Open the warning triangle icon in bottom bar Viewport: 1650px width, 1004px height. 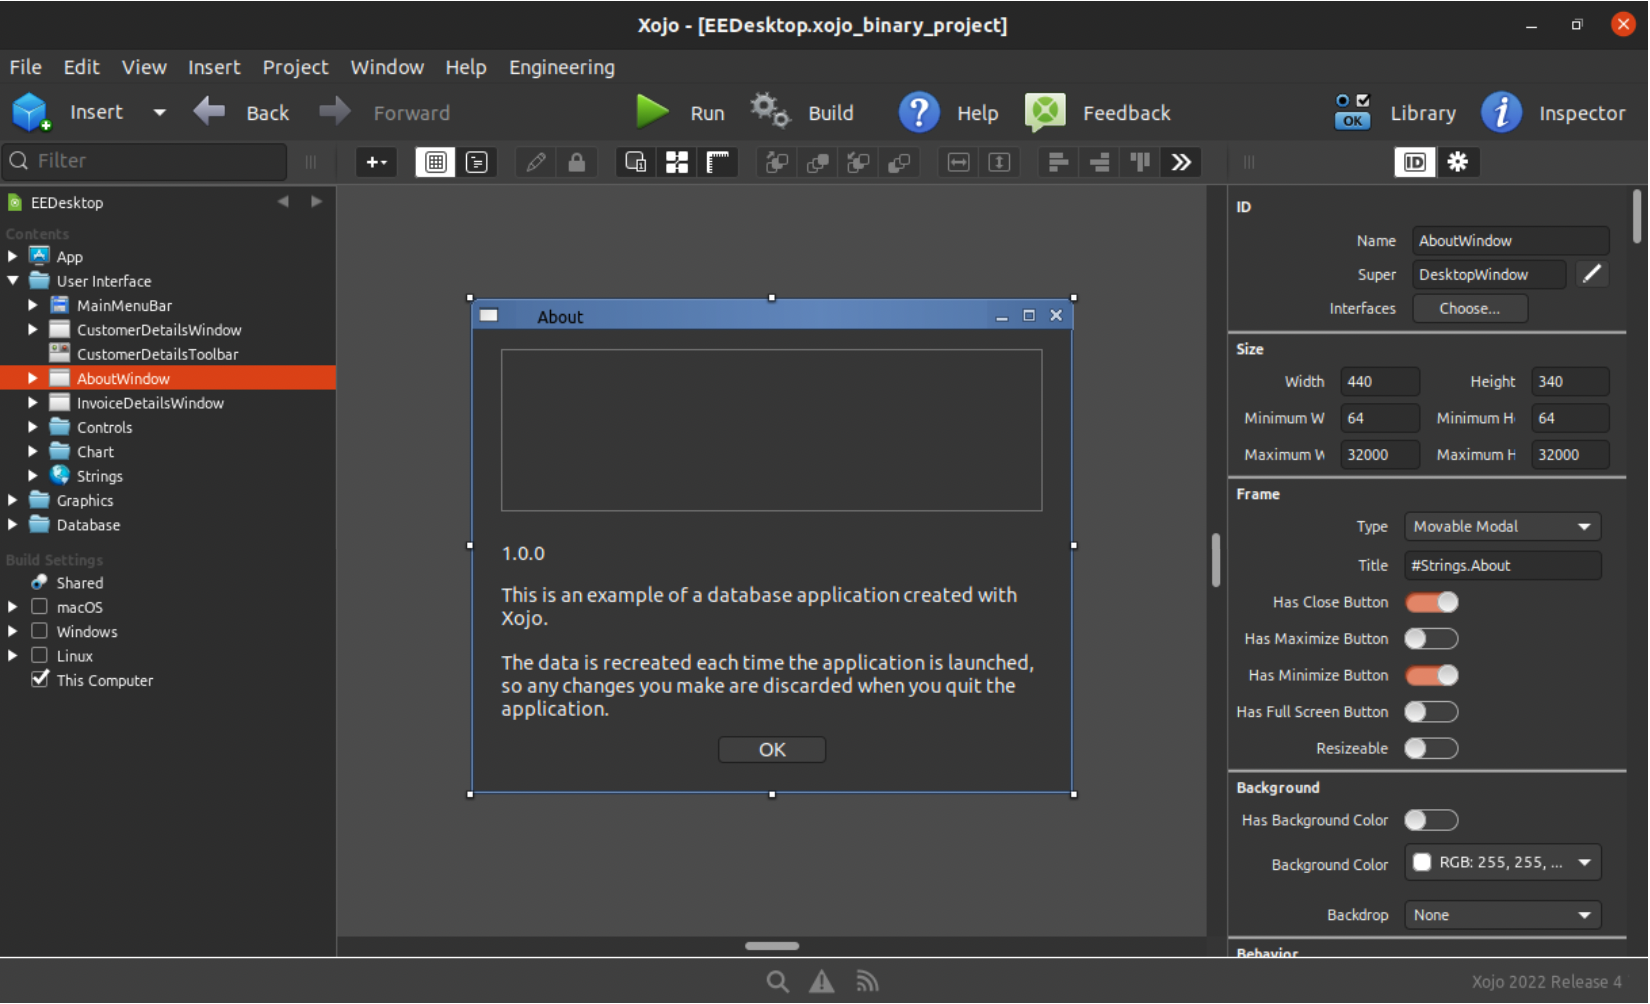[822, 982]
